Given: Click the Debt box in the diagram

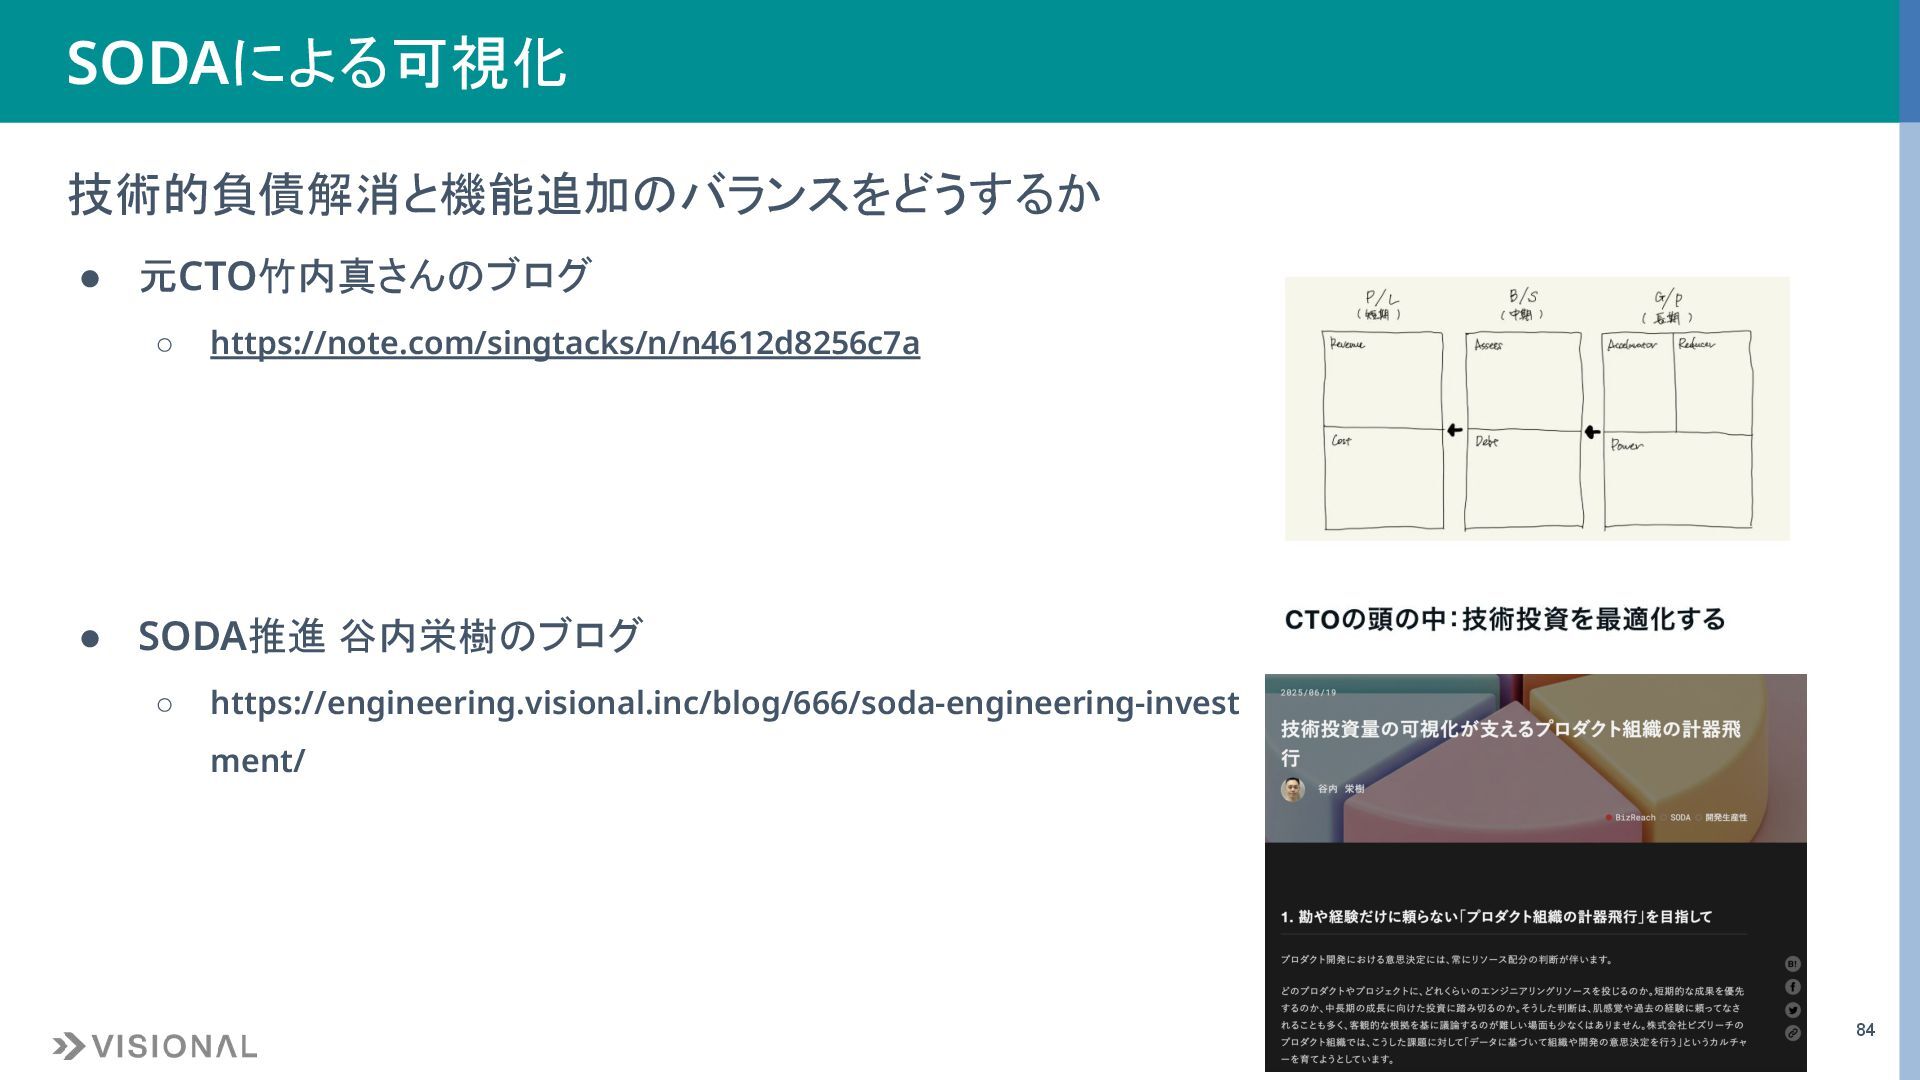Looking at the screenshot, I should tap(1524, 478).
